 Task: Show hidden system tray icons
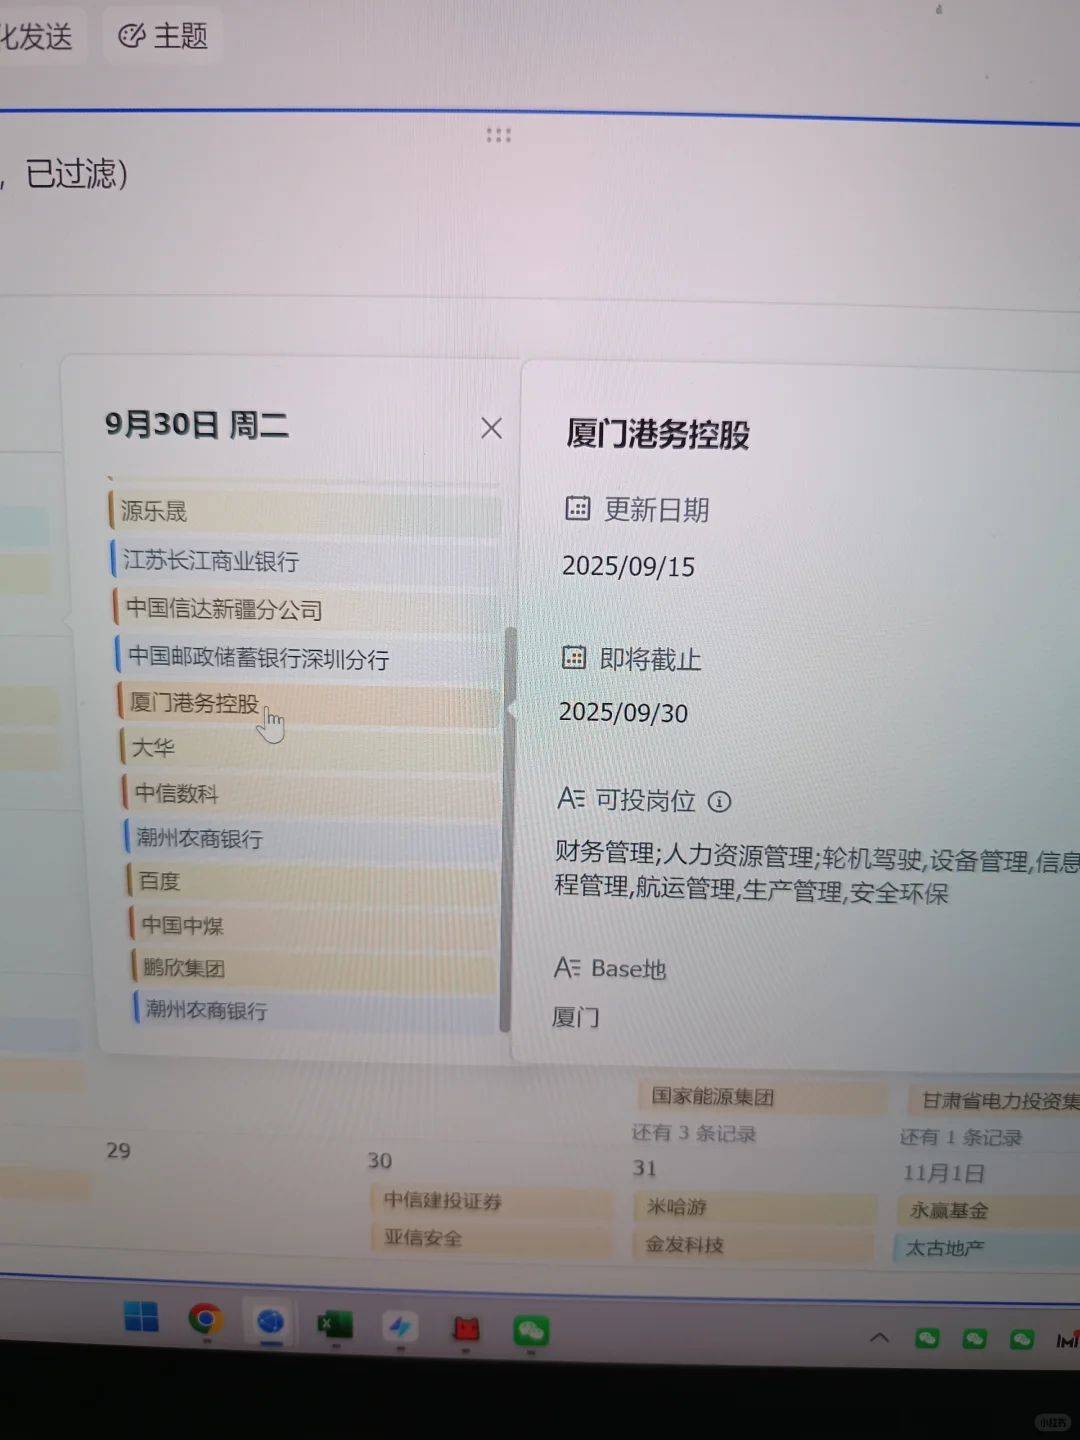(879, 1337)
